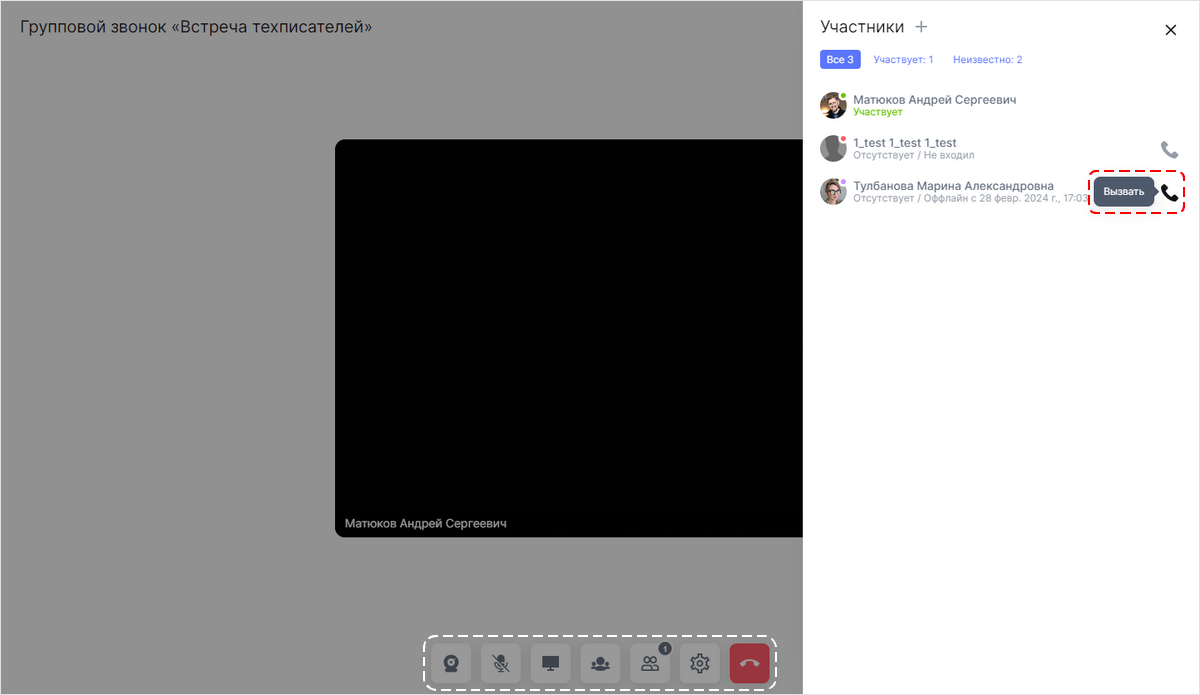
Task: Call 1_test 1_test 1_test with the phone icon
Action: (x=1169, y=150)
